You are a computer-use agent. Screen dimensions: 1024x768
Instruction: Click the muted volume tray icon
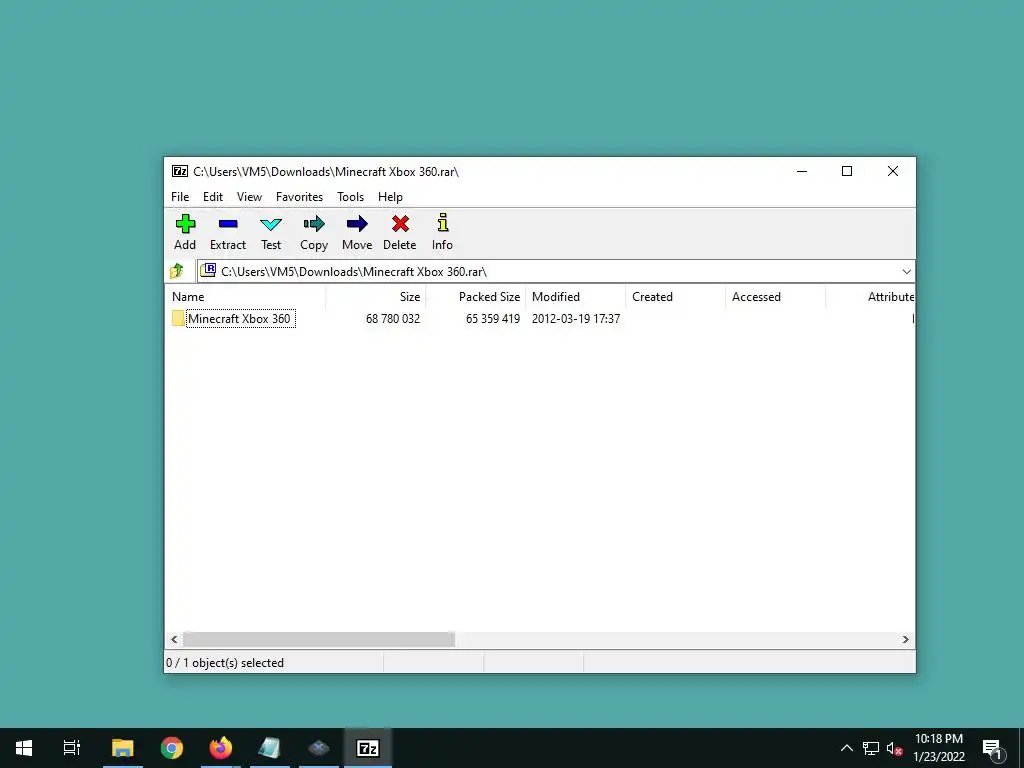coord(894,748)
